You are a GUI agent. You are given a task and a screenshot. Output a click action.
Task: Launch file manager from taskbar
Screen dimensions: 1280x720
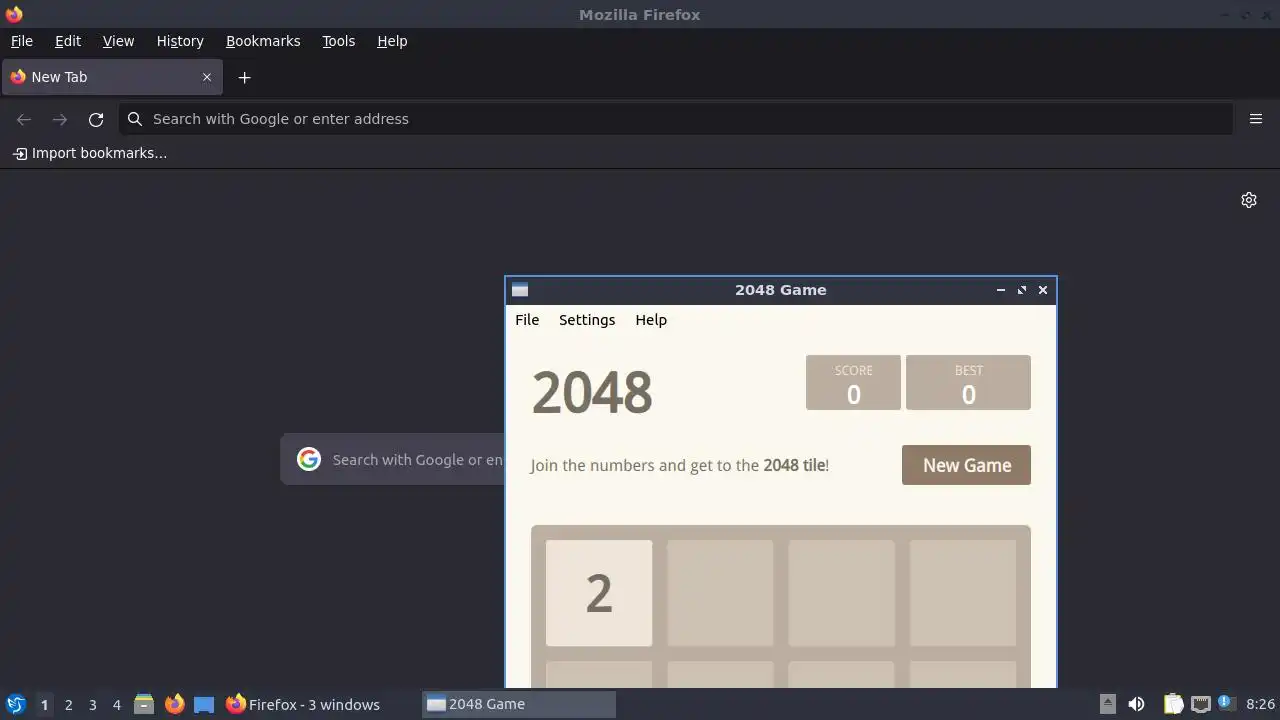click(x=144, y=704)
